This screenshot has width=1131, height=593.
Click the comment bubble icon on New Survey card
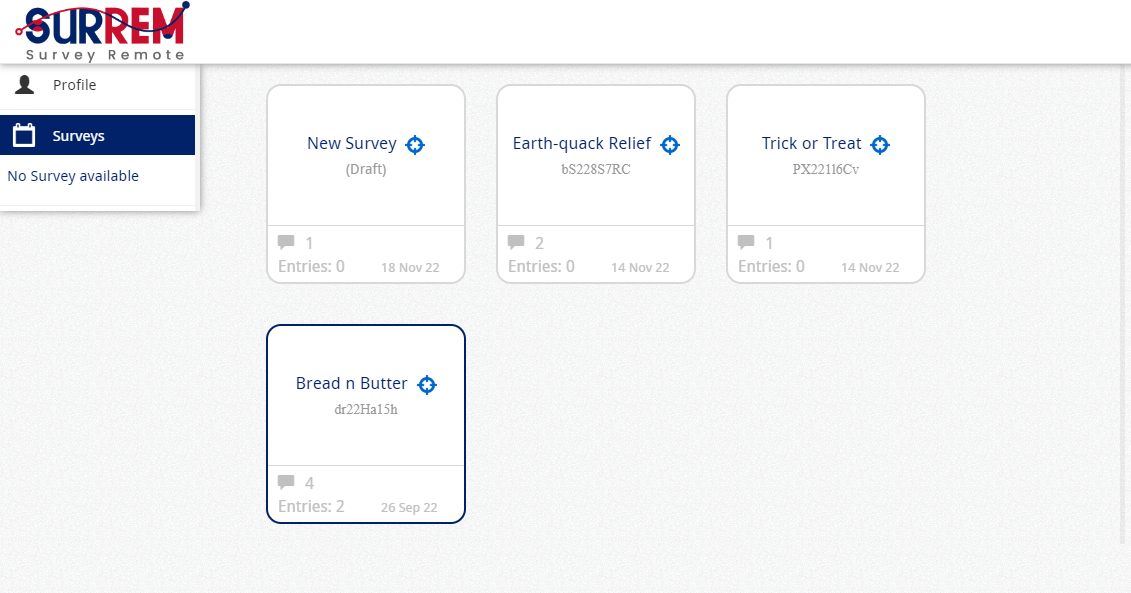pos(286,242)
